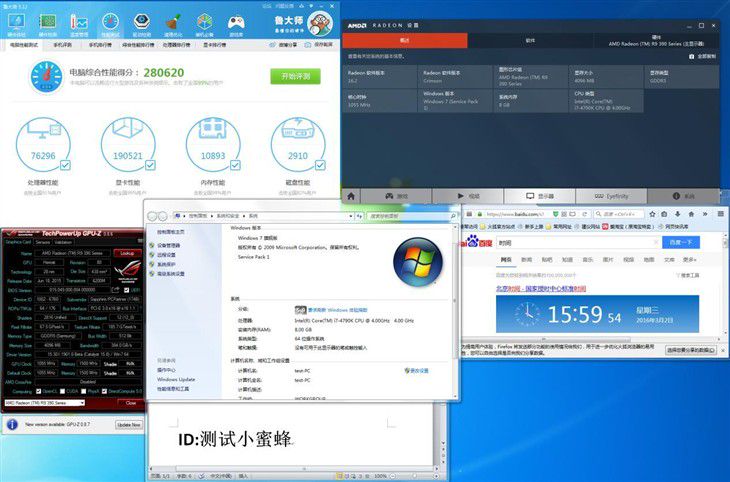730x482 pixels.
Task: Switch Ludashi to 手机评测 tab
Action: click(62, 45)
